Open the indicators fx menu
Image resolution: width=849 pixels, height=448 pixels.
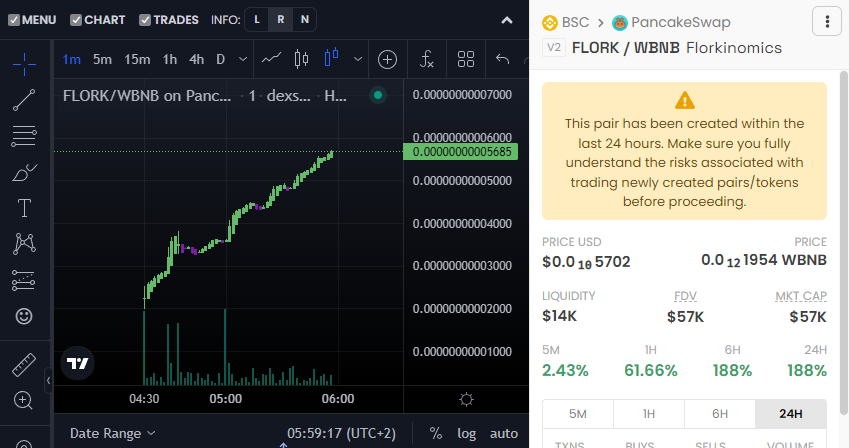[427, 59]
